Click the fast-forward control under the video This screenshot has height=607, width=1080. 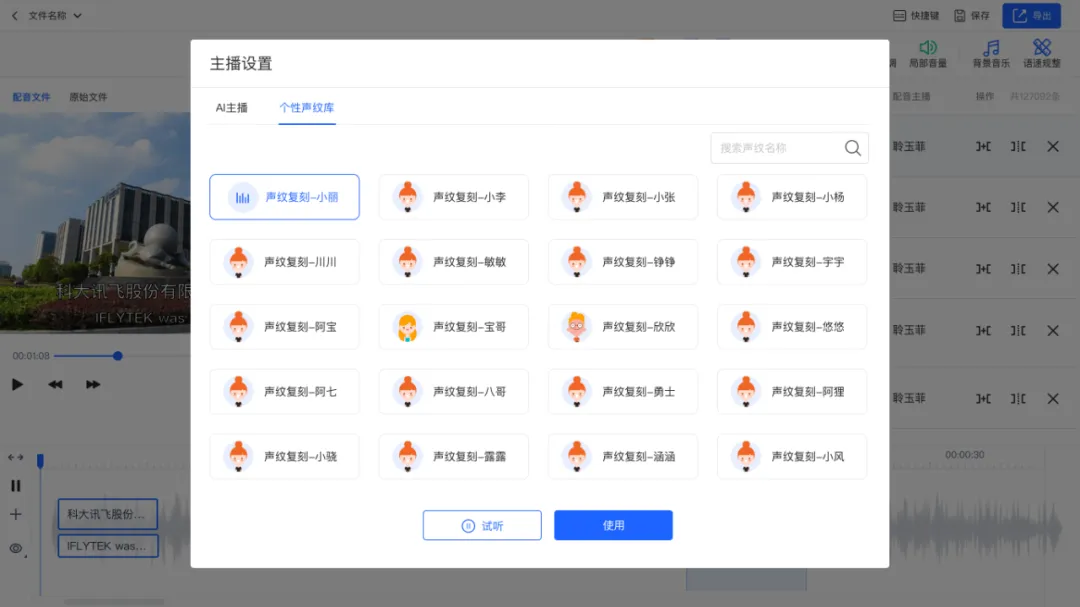(x=93, y=384)
